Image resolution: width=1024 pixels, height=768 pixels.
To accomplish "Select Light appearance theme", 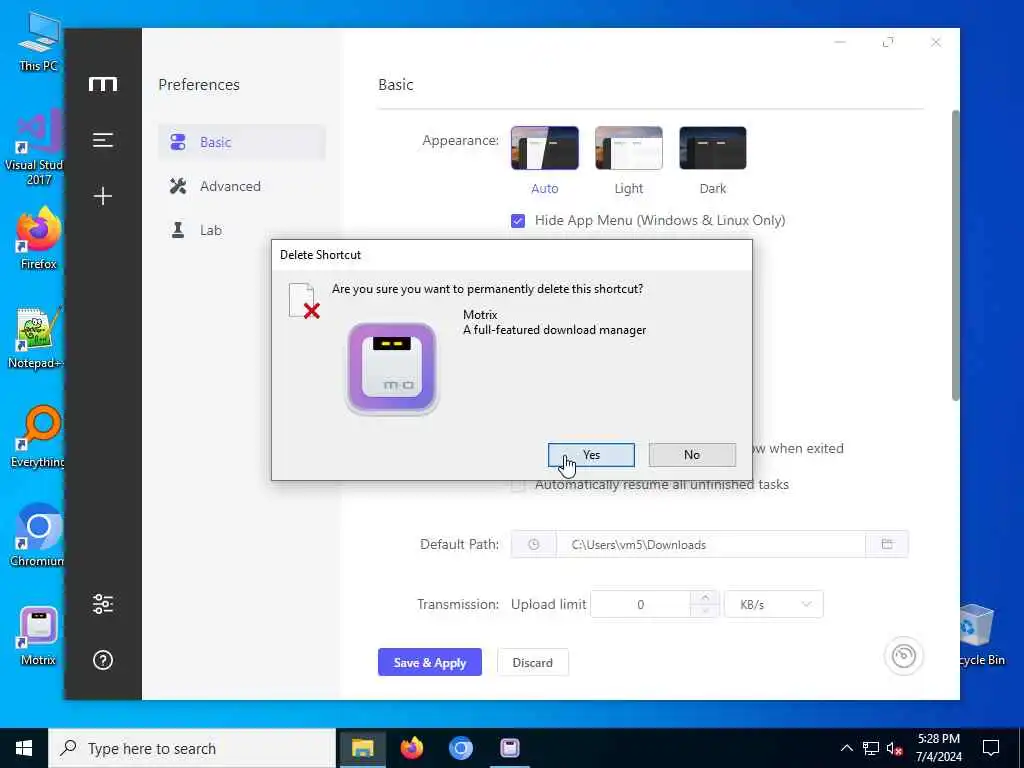I will [x=628, y=161].
